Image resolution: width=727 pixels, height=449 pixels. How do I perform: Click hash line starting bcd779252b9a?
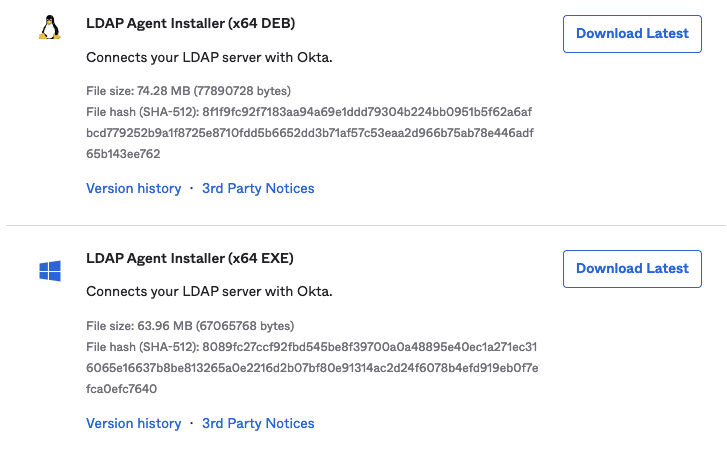tap(309, 133)
